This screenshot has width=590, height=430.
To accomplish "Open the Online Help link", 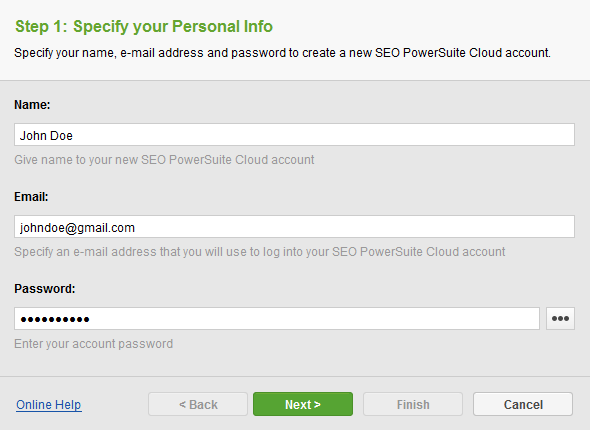I will 49,405.
